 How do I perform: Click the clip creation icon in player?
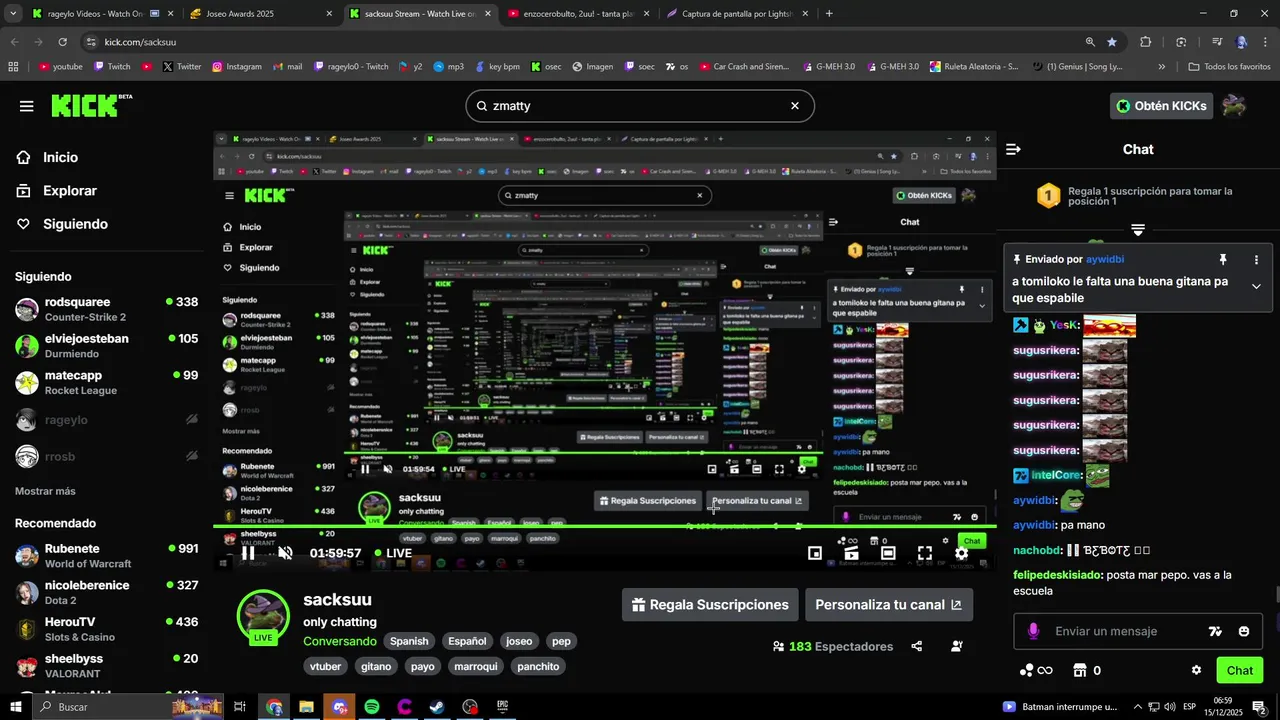point(851,553)
